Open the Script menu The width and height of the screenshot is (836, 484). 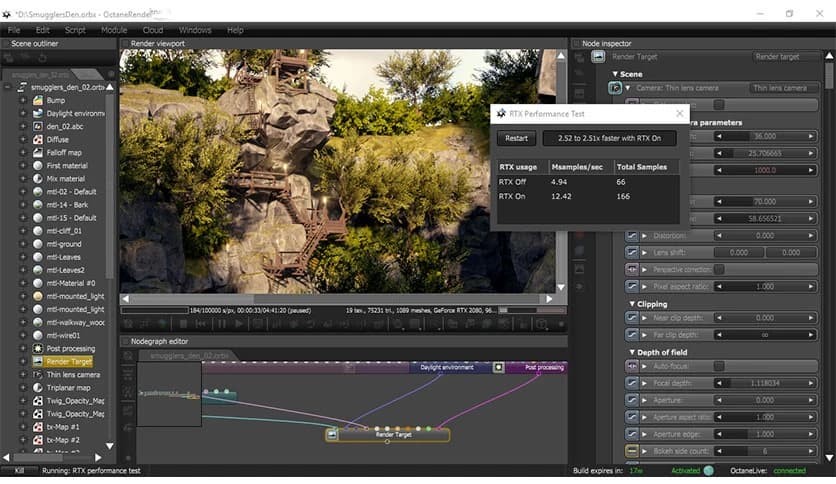point(75,30)
